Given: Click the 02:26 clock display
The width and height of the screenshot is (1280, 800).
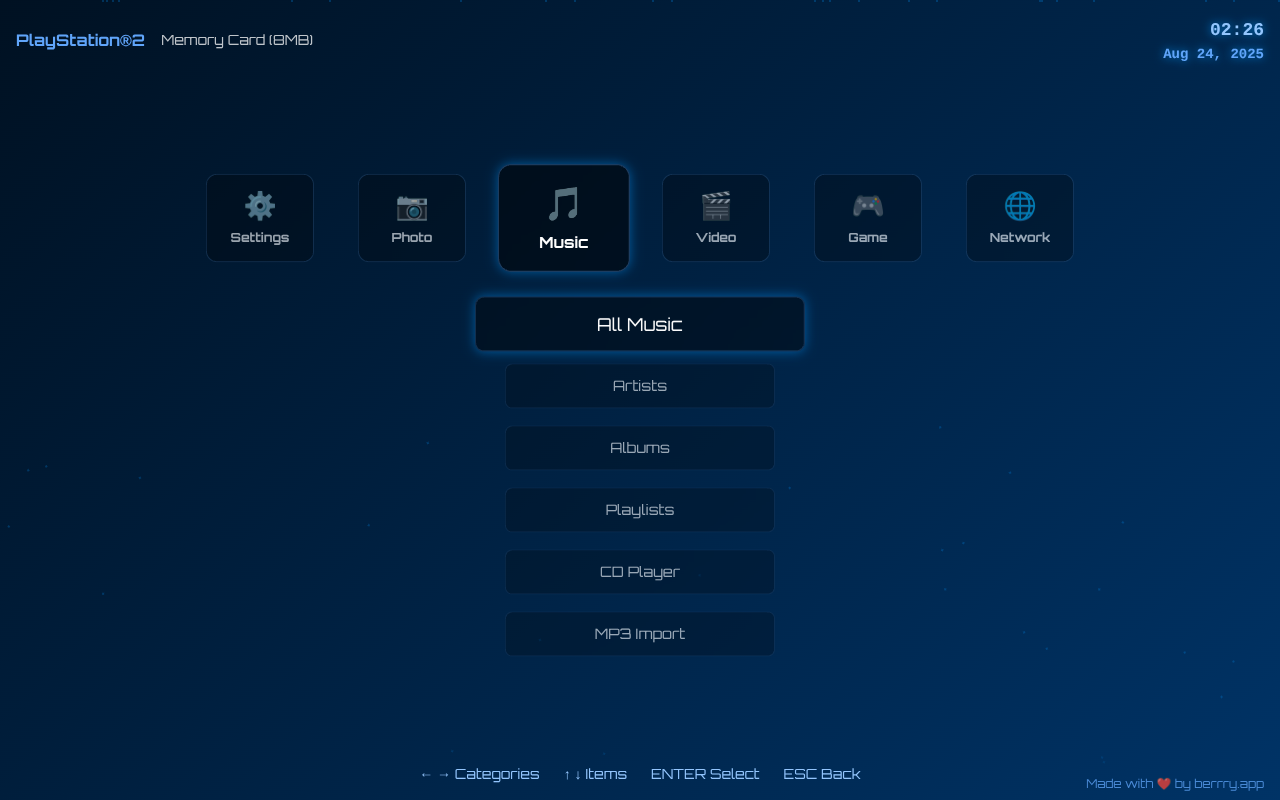Looking at the screenshot, I should pos(1237,29).
